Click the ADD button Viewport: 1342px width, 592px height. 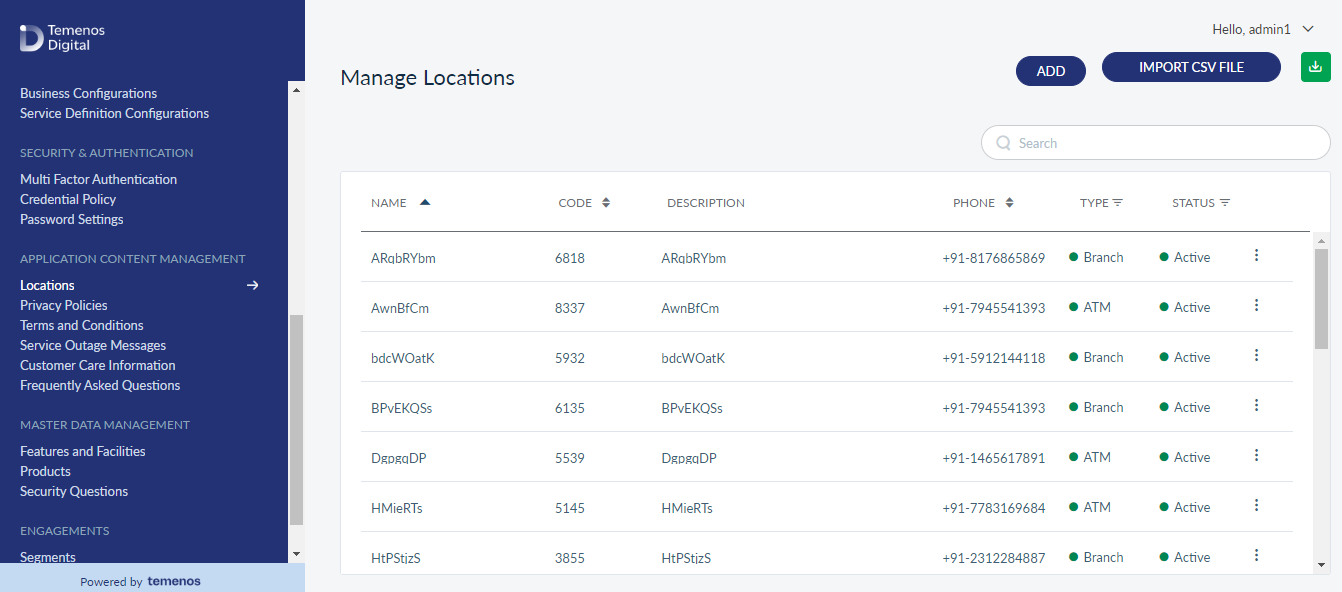1051,71
